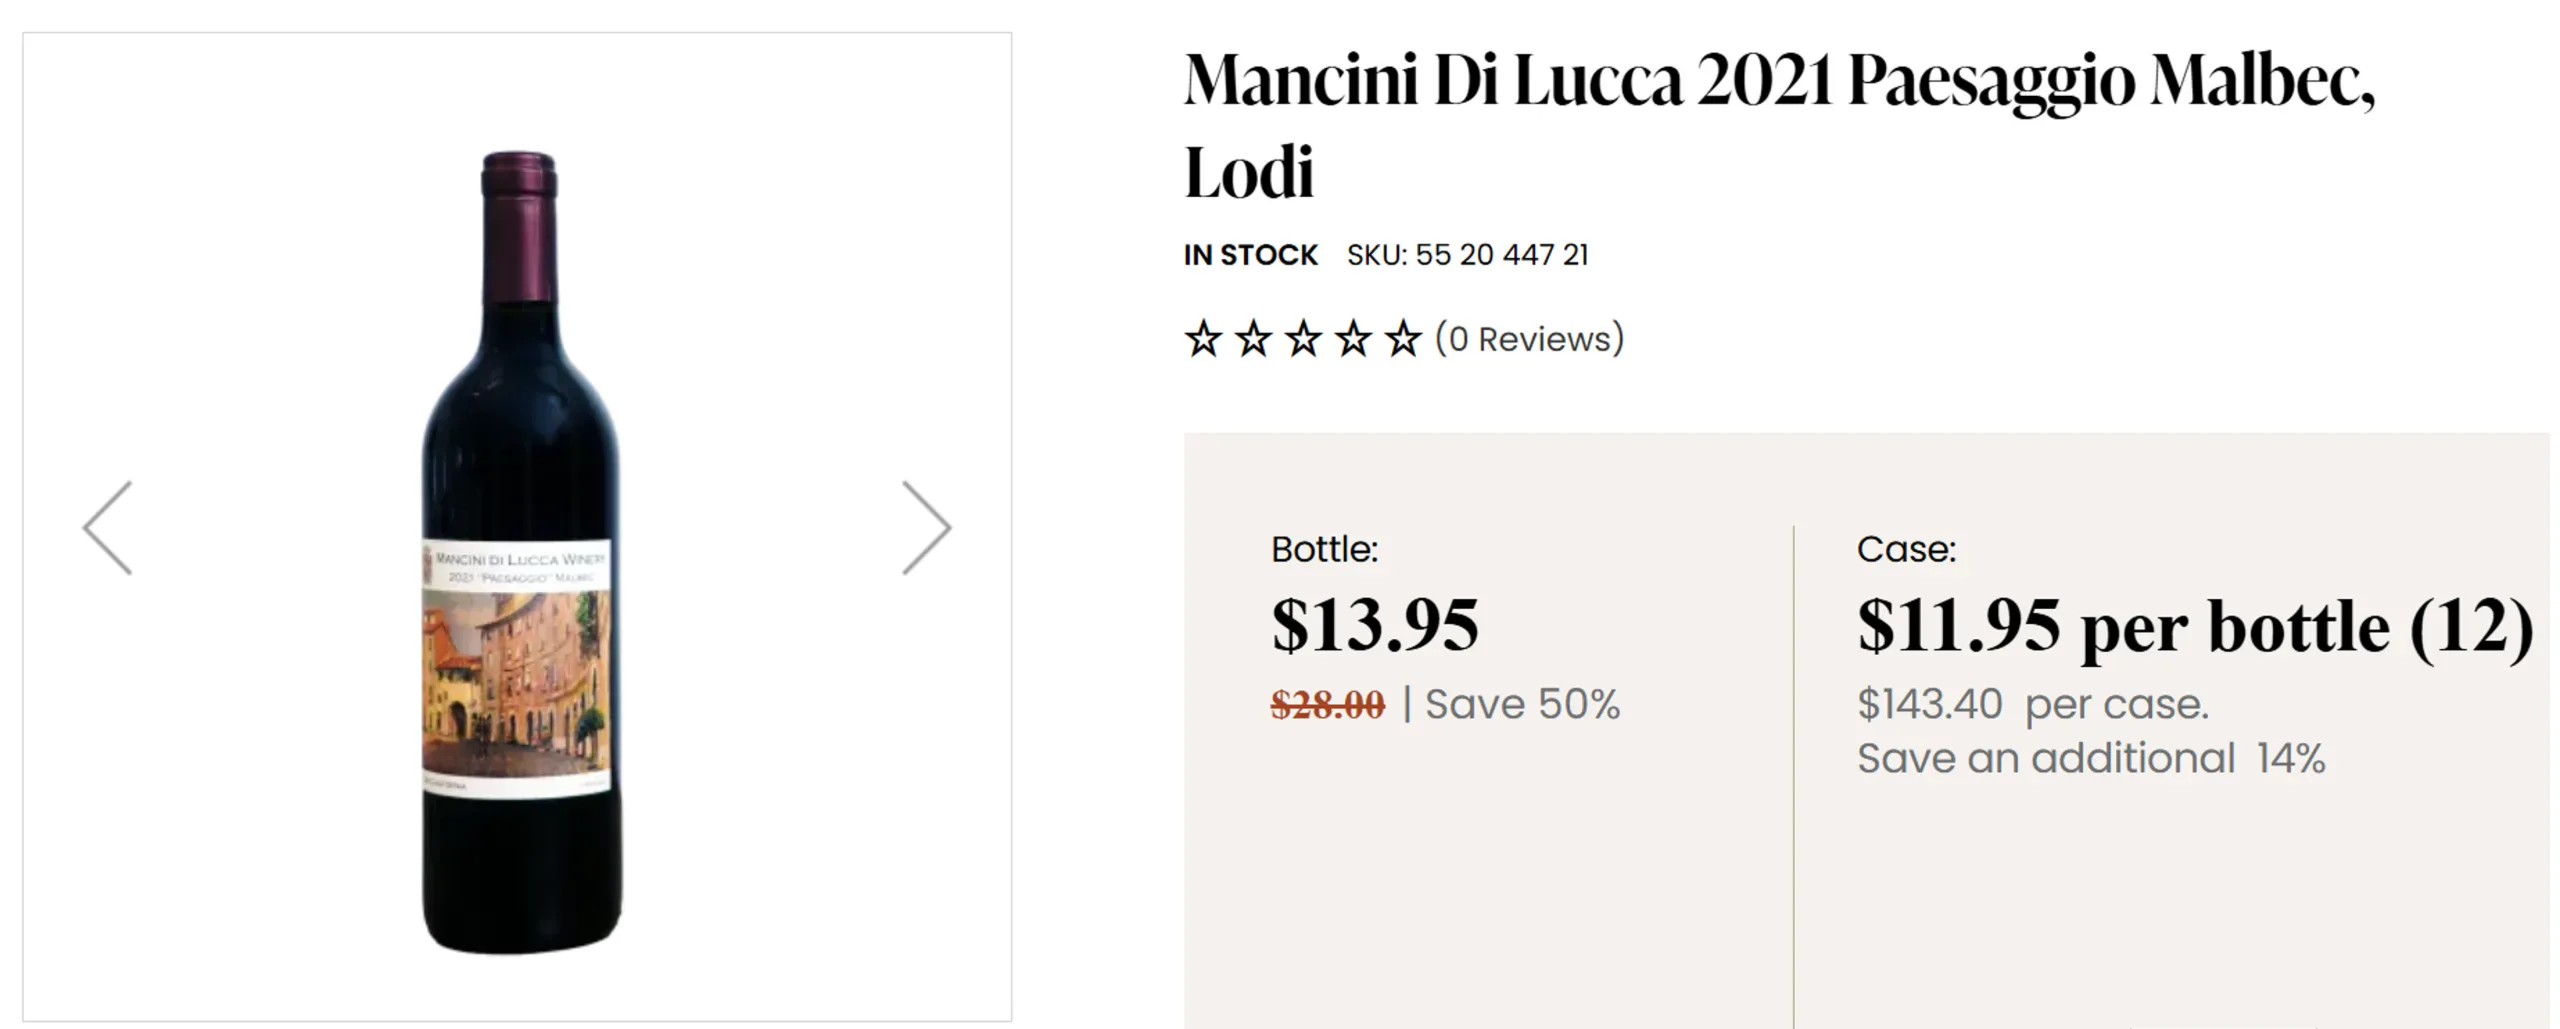The image size is (2560, 1029).
Task: Click the IN STOCK status label
Action: [x=1251, y=255]
